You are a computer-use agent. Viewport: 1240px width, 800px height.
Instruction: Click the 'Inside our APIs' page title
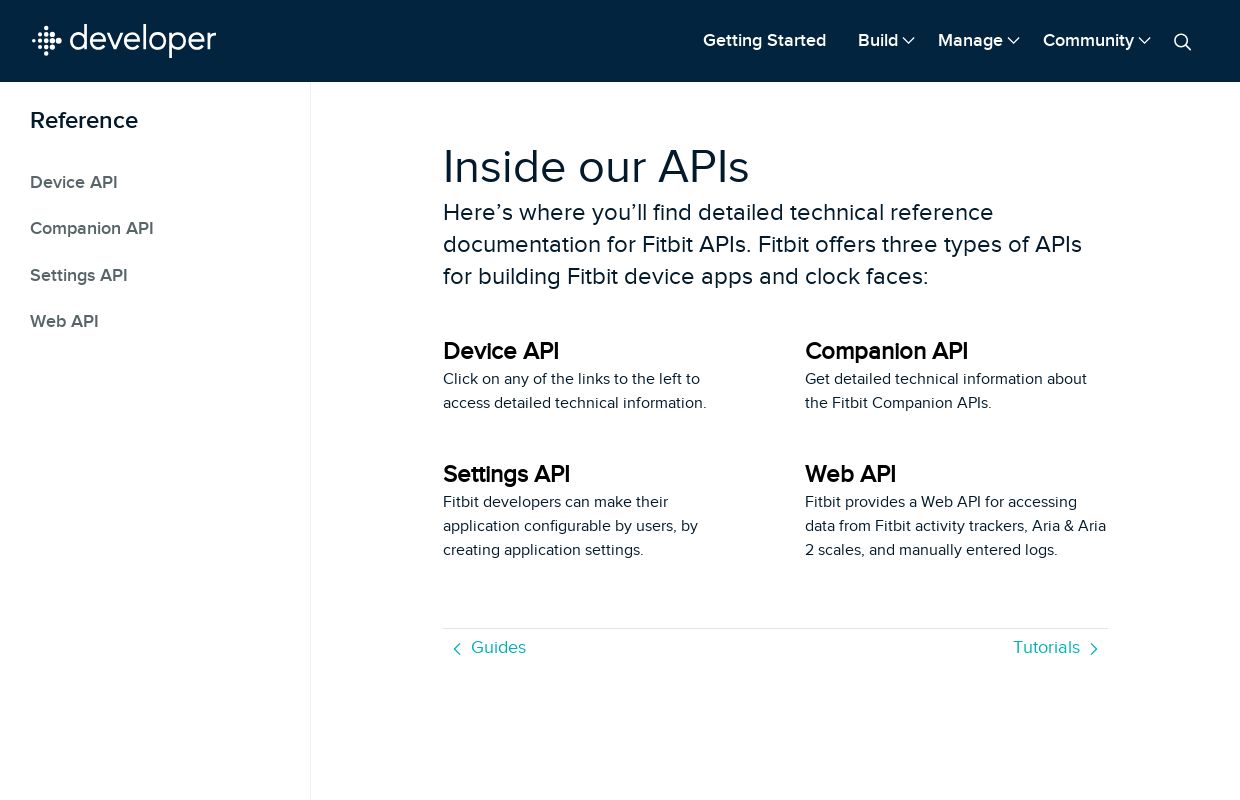tap(596, 167)
